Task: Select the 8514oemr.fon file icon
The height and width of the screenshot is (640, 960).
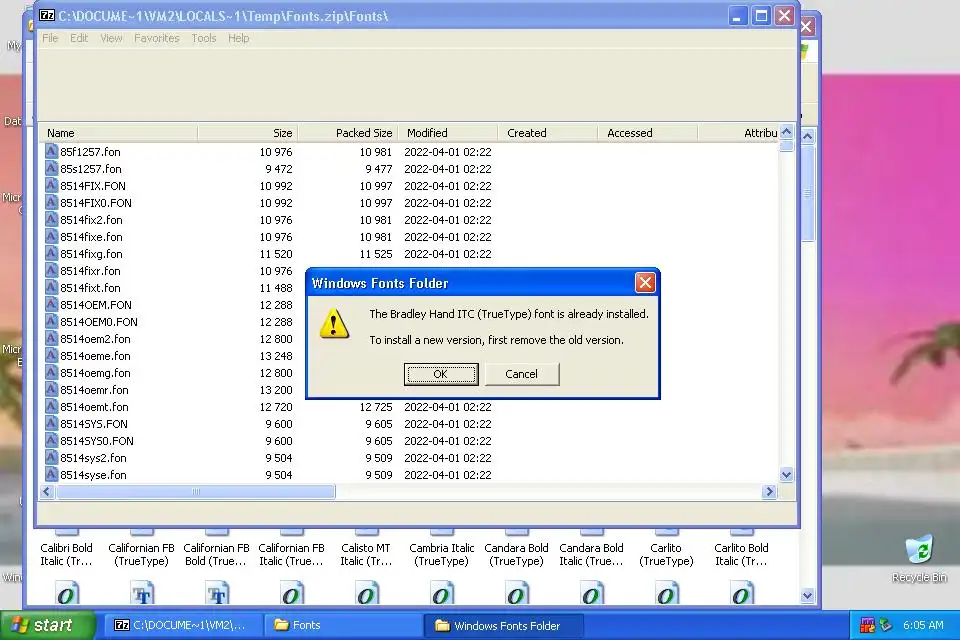Action: (51, 390)
